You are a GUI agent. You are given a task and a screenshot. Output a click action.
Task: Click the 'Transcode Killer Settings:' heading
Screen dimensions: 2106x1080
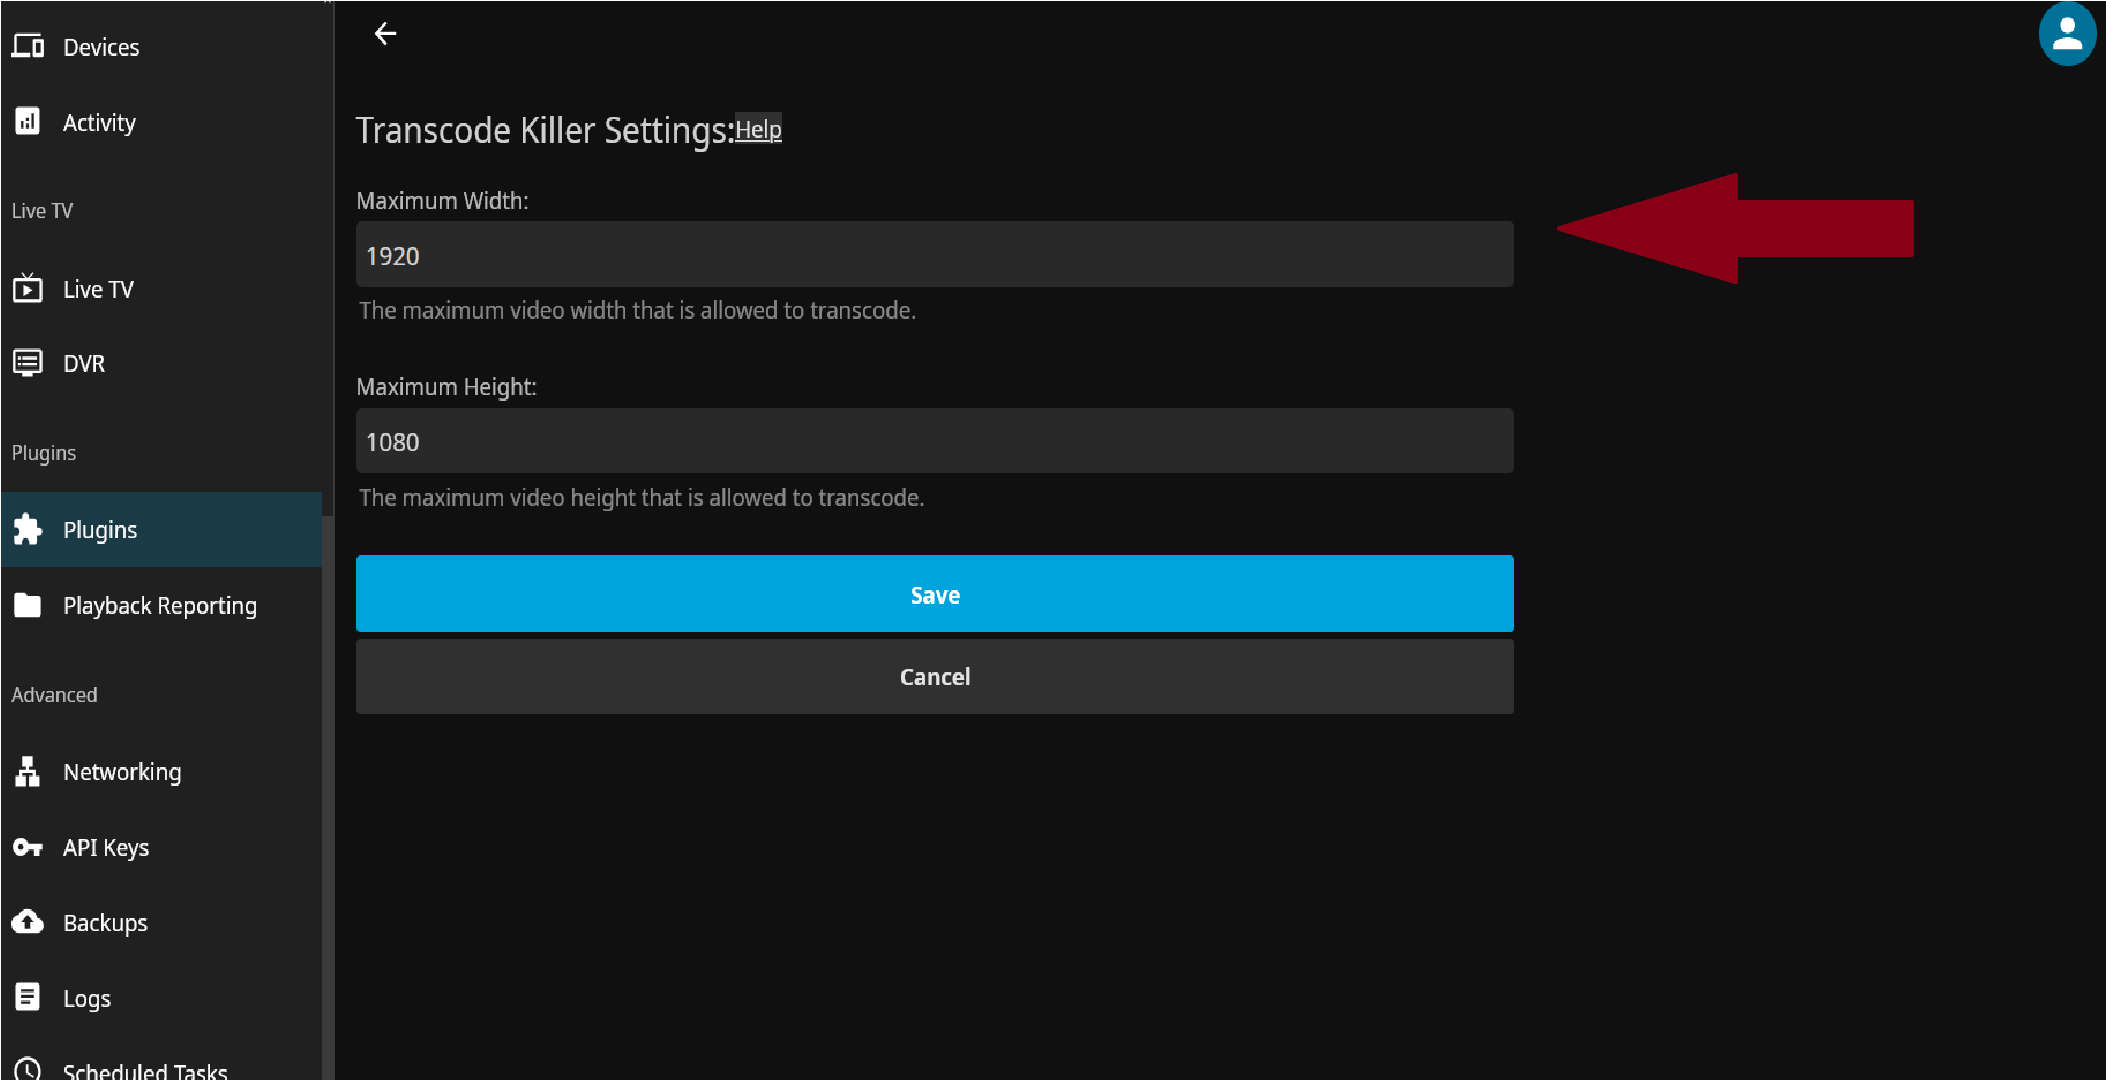pyautogui.click(x=545, y=131)
